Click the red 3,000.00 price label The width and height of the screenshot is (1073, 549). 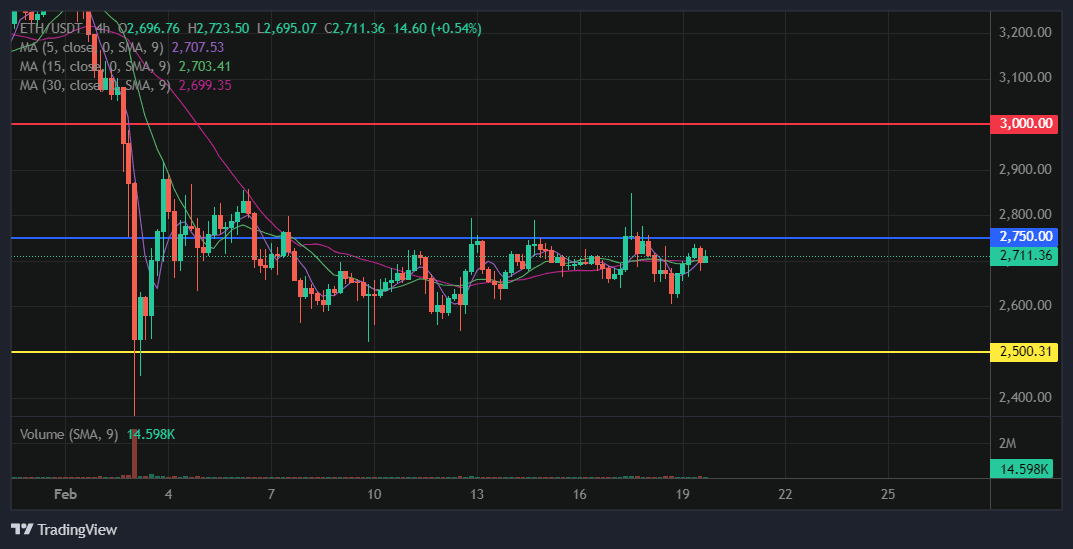[x=1024, y=124]
